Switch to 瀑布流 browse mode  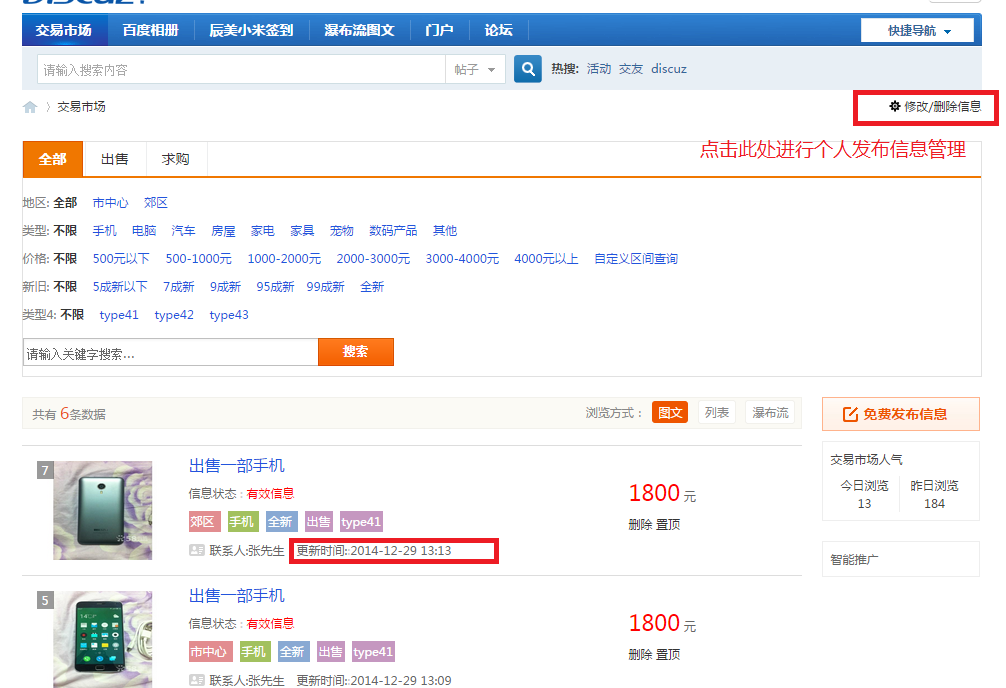(x=770, y=412)
